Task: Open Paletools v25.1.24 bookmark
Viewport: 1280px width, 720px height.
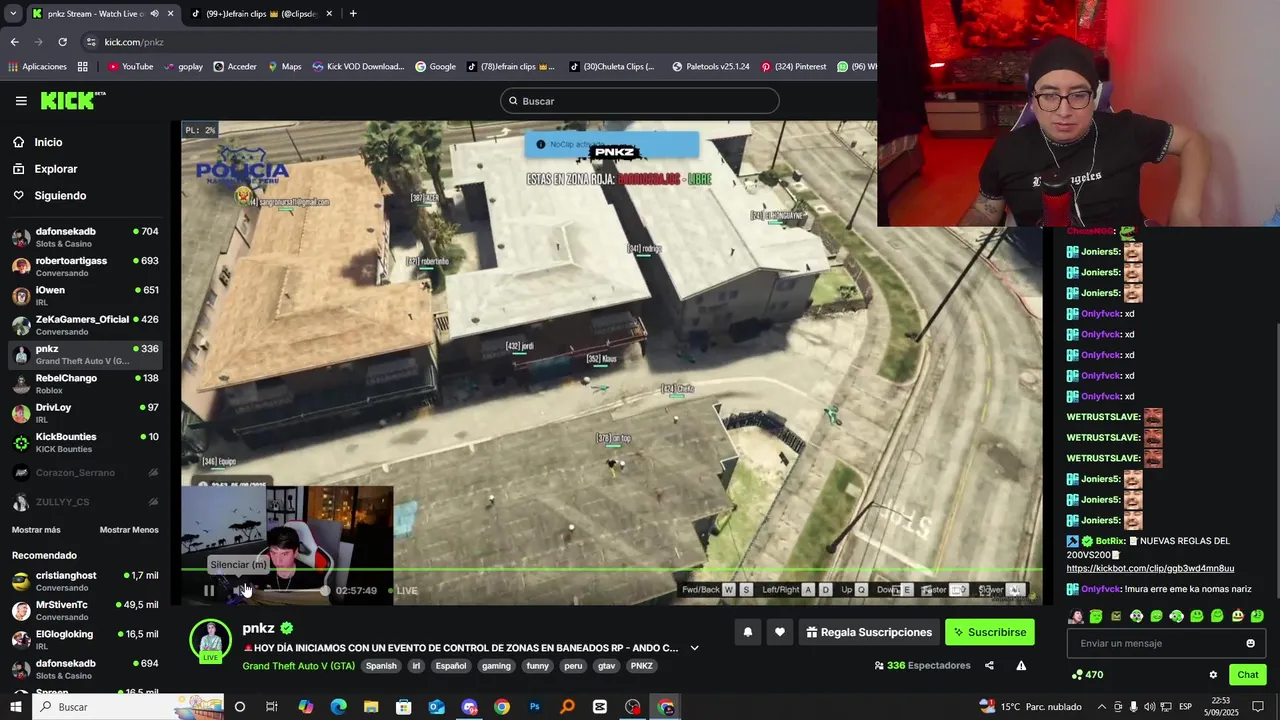Action: [711, 67]
